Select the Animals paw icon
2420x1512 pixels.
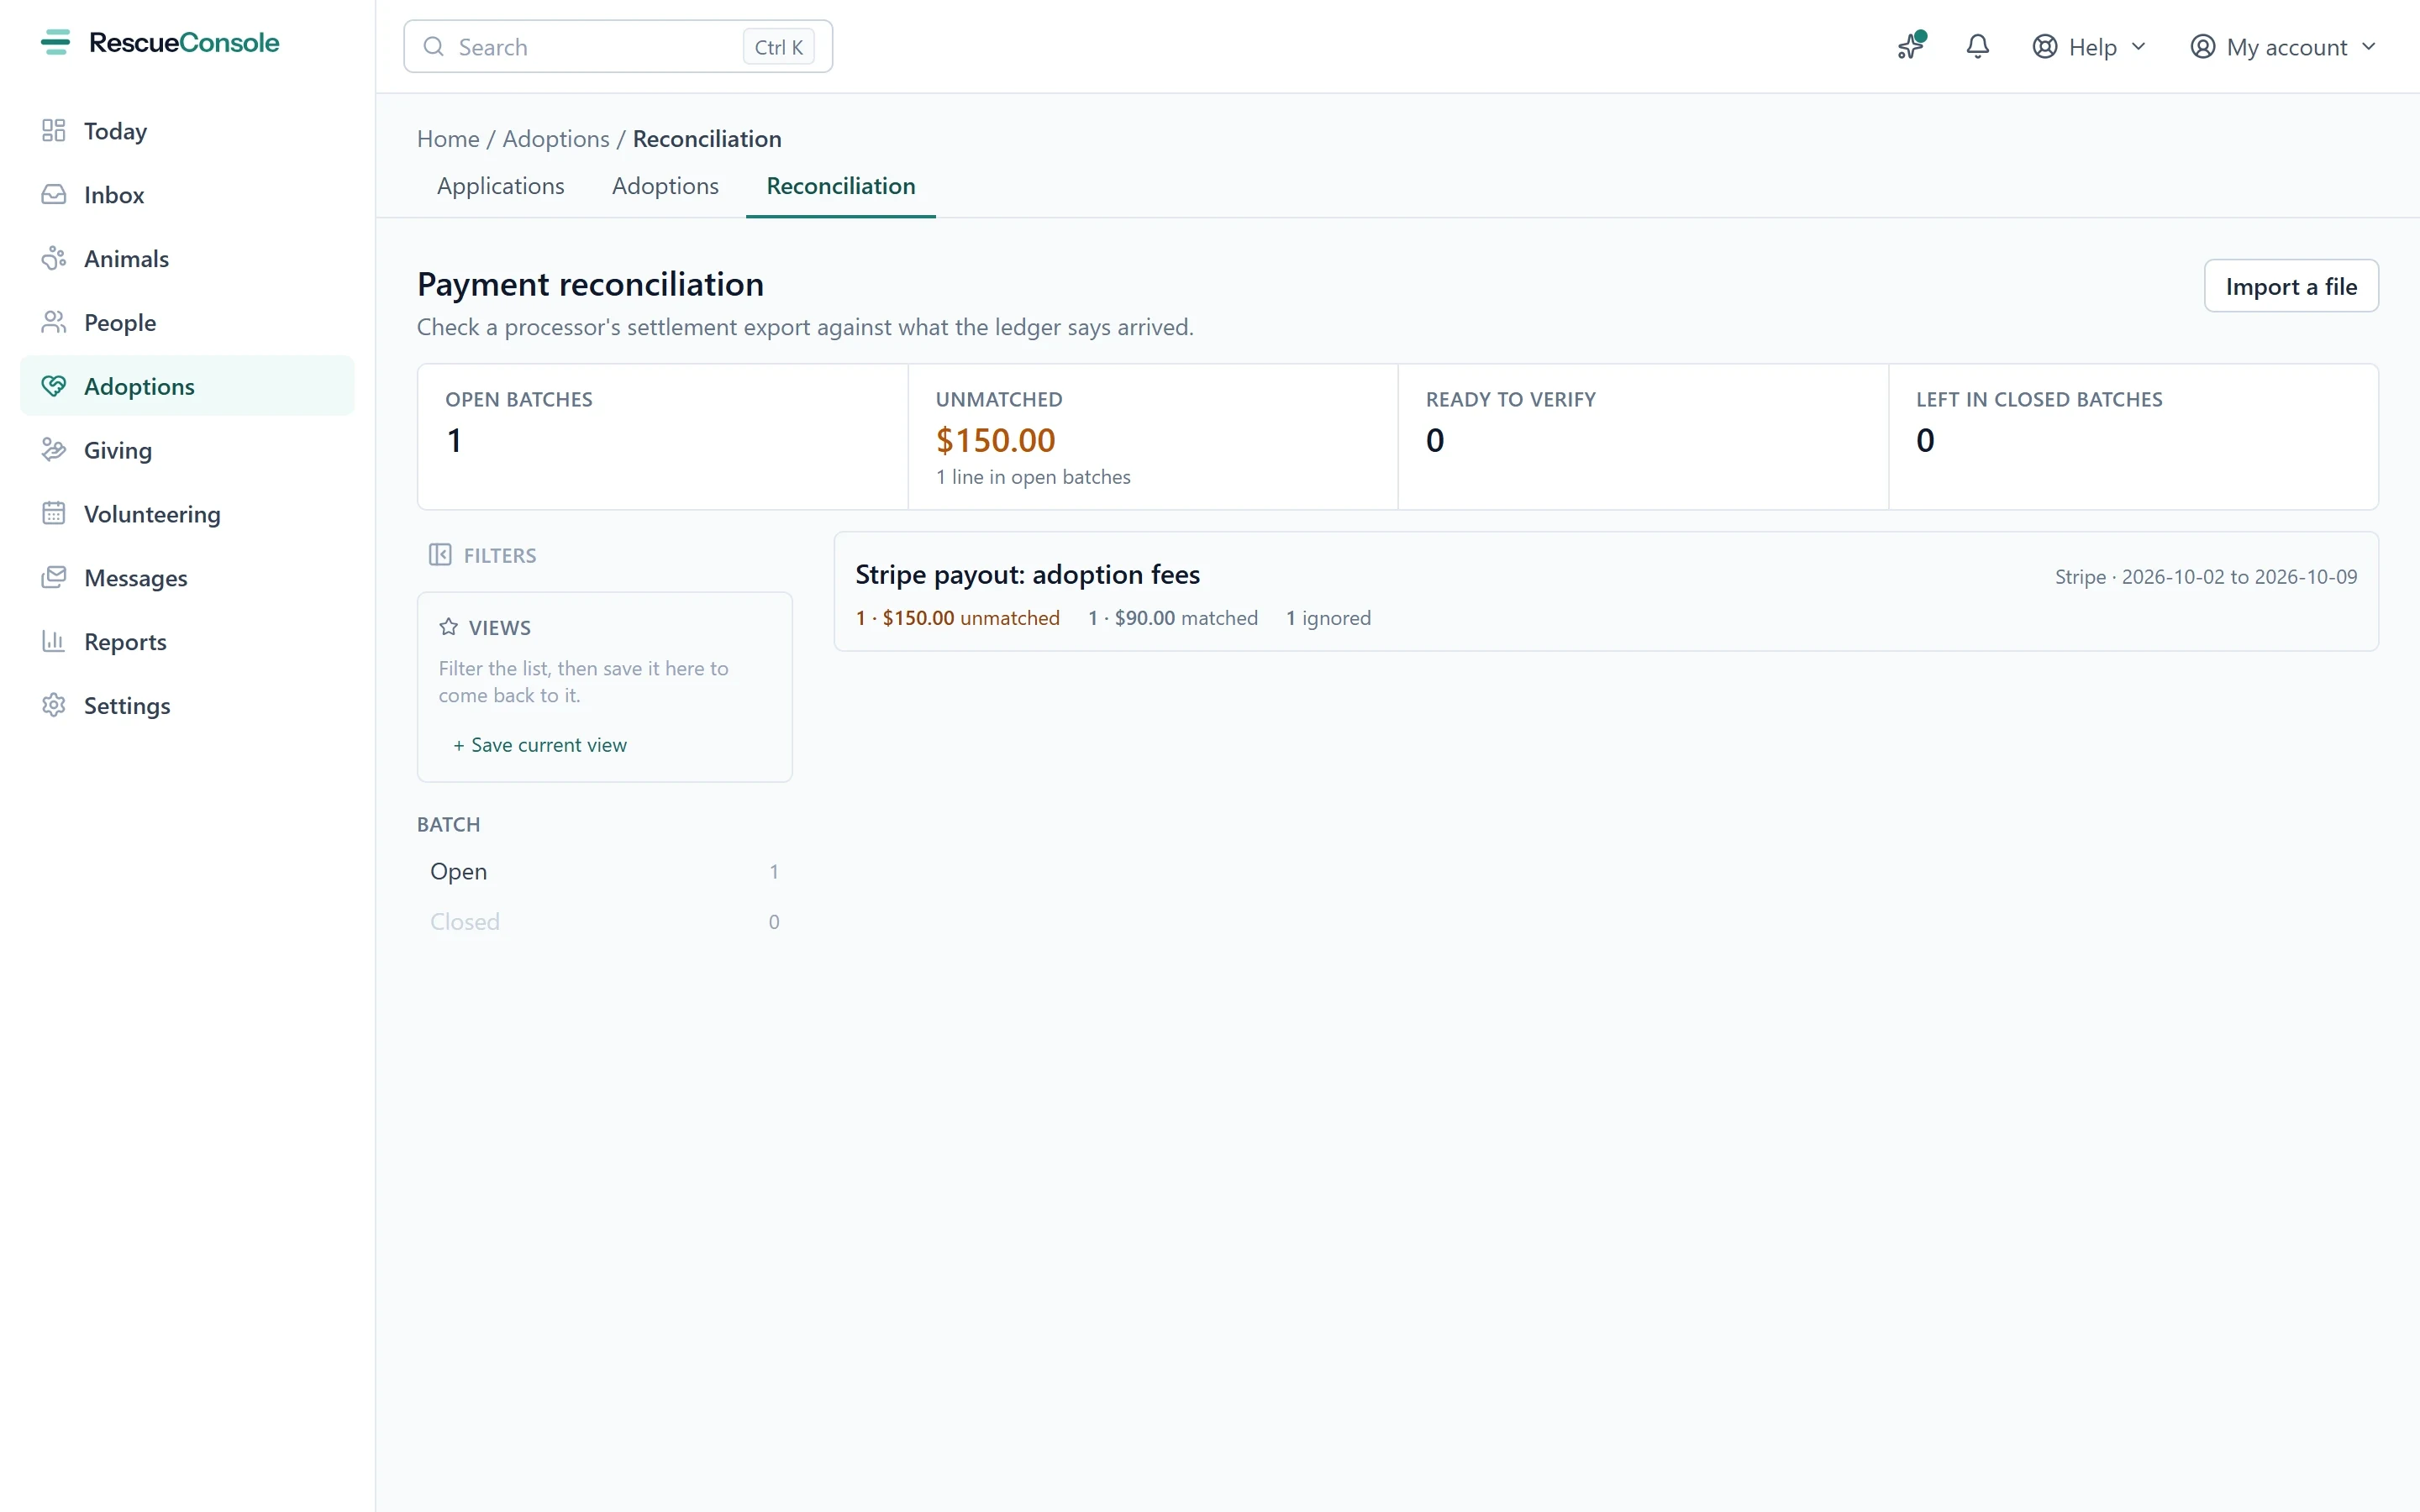(54, 259)
